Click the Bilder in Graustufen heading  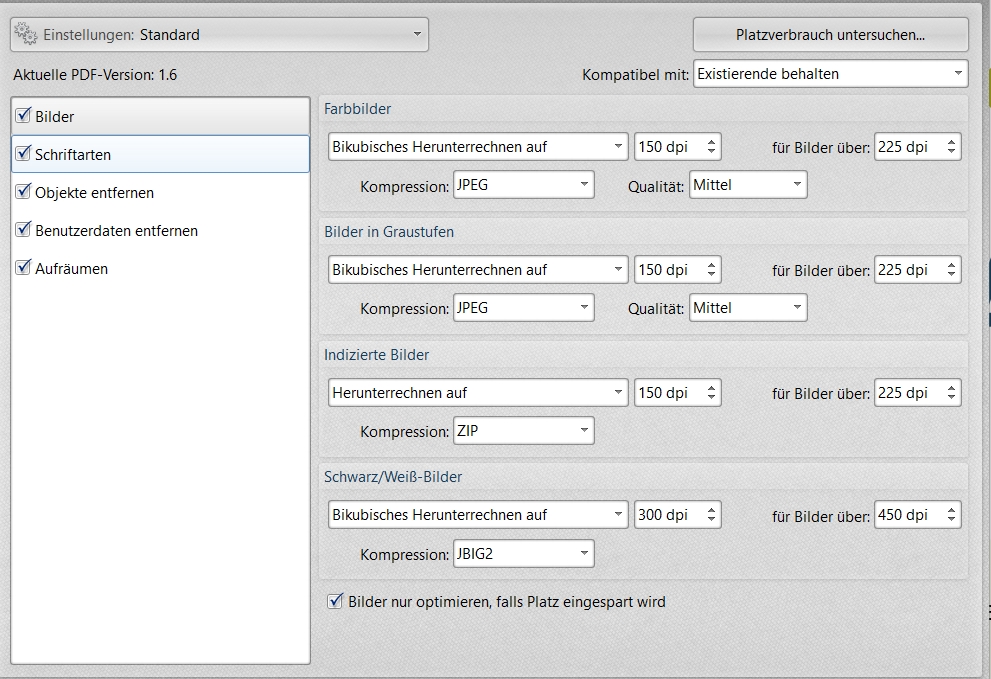tap(389, 232)
